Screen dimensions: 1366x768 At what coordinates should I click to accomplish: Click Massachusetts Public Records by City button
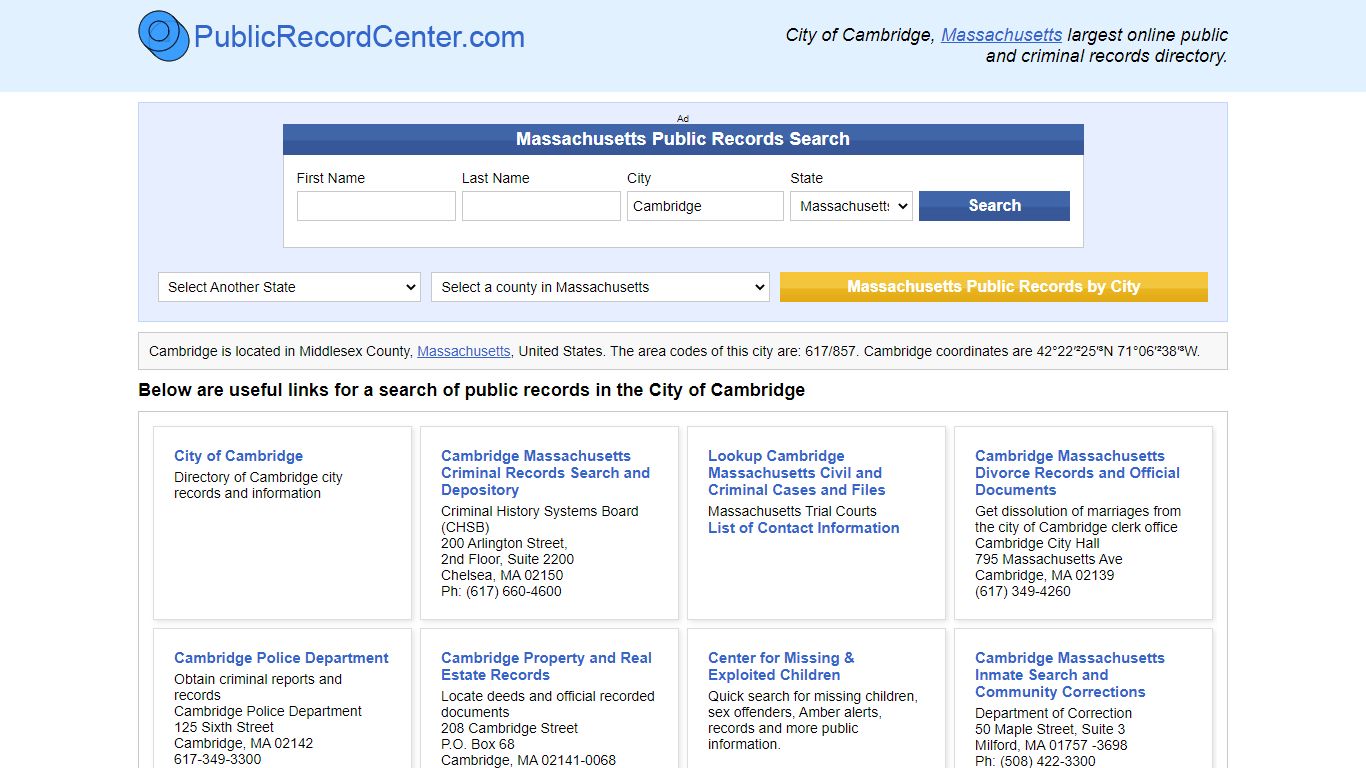[x=994, y=287]
